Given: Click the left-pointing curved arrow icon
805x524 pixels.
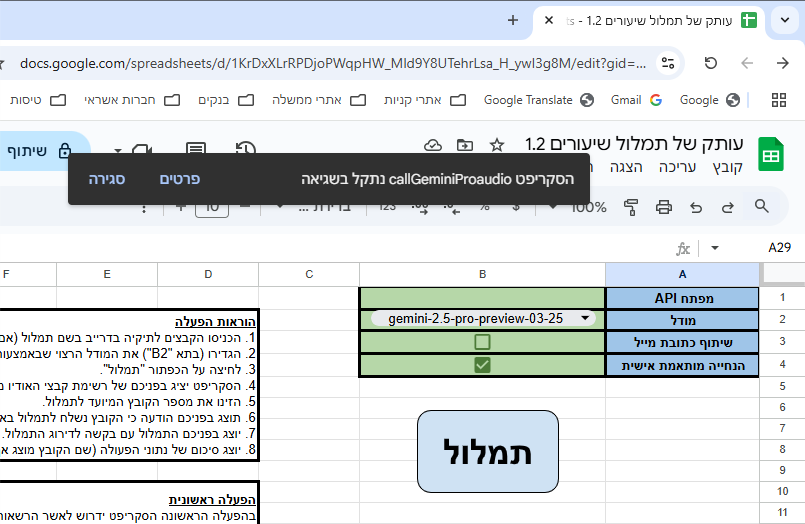Looking at the screenshot, I should pyautogui.click(x=696, y=207).
